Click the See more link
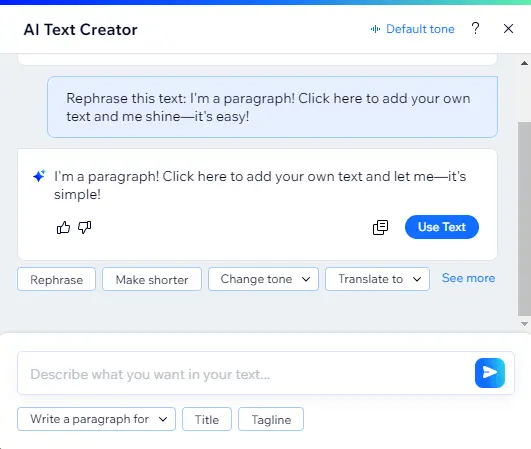 pos(468,278)
